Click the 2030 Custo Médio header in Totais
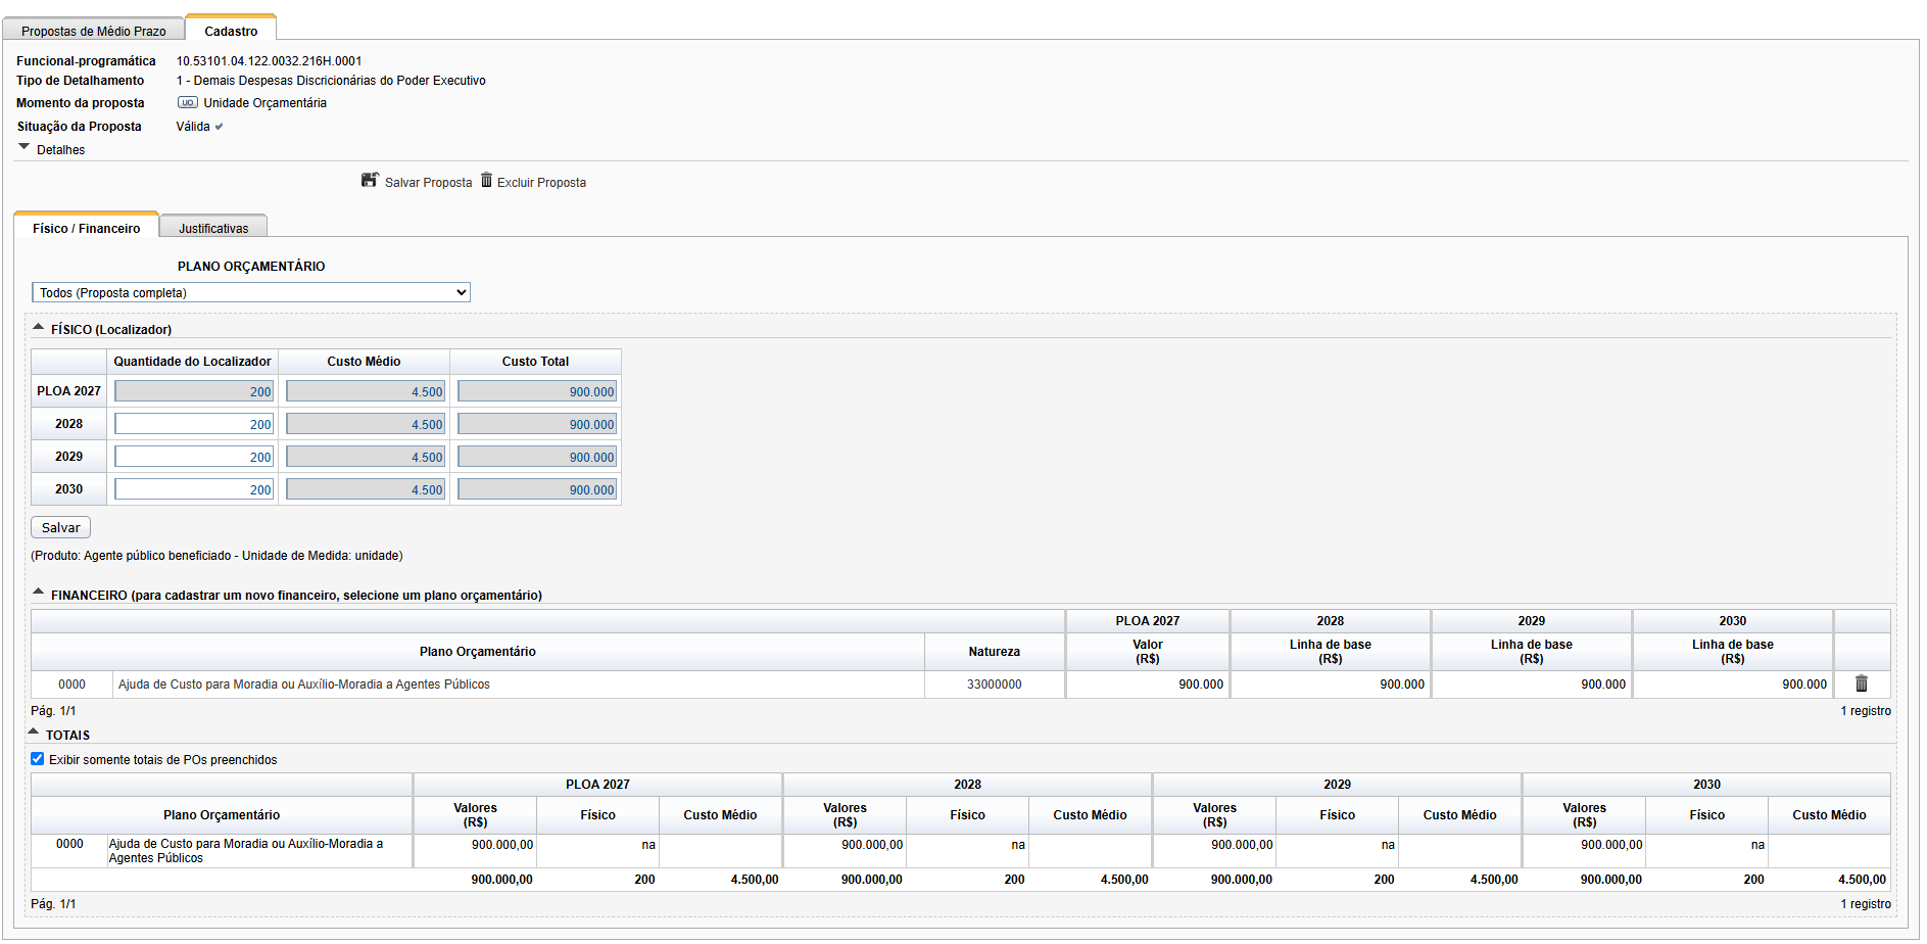The height and width of the screenshot is (944, 1927). point(1829,815)
